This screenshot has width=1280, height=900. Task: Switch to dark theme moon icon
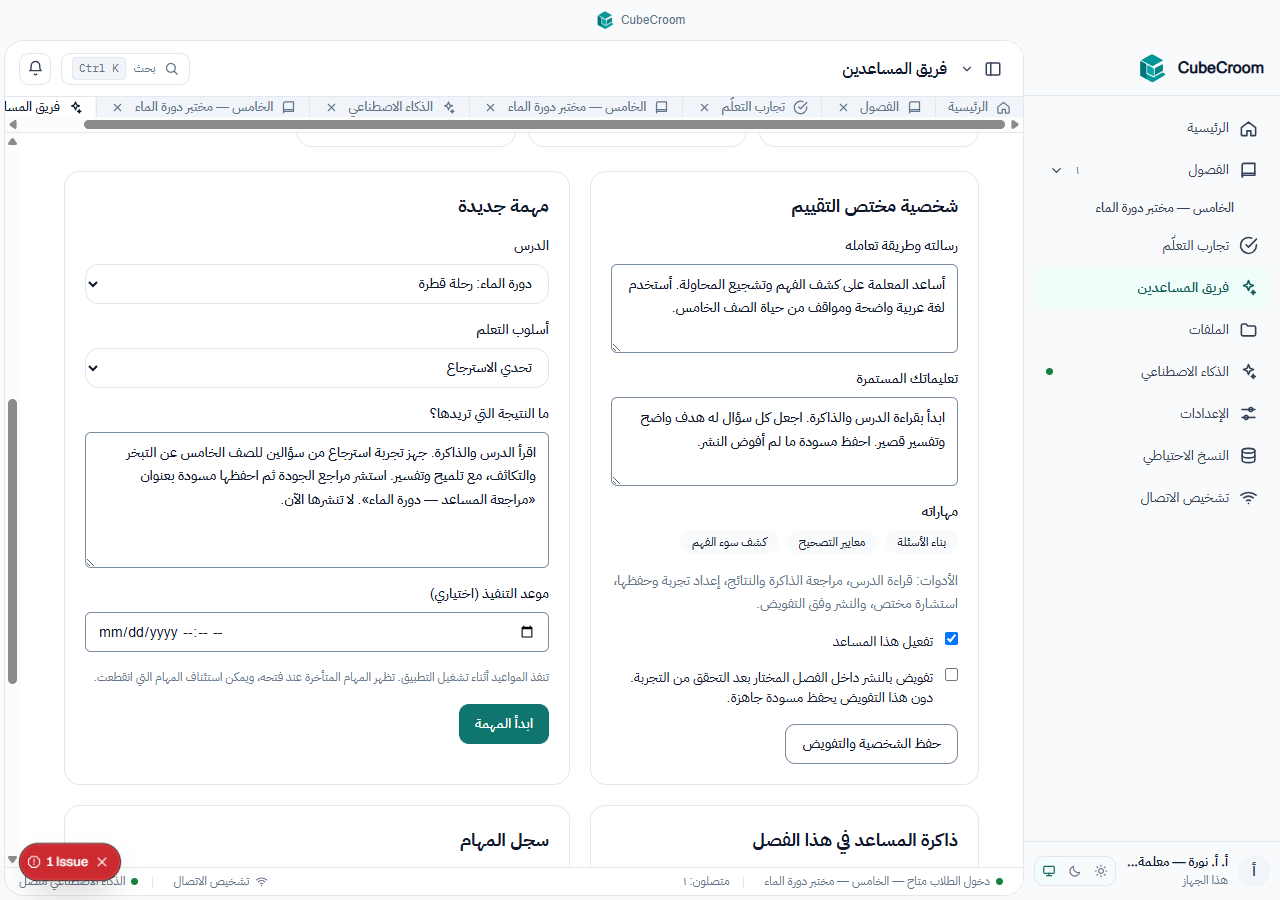pos(1075,871)
